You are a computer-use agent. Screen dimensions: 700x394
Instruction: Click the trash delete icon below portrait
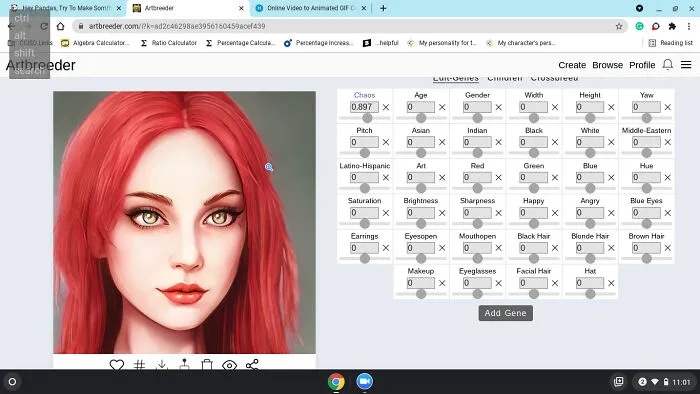tap(207, 365)
